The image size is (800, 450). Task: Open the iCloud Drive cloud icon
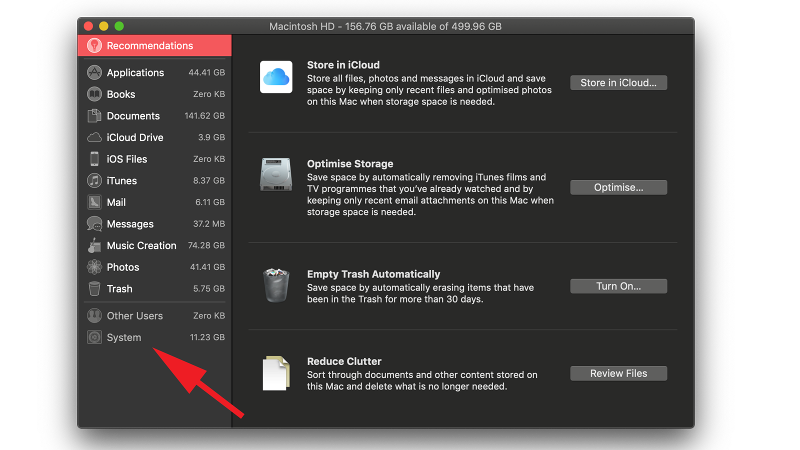pos(94,138)
